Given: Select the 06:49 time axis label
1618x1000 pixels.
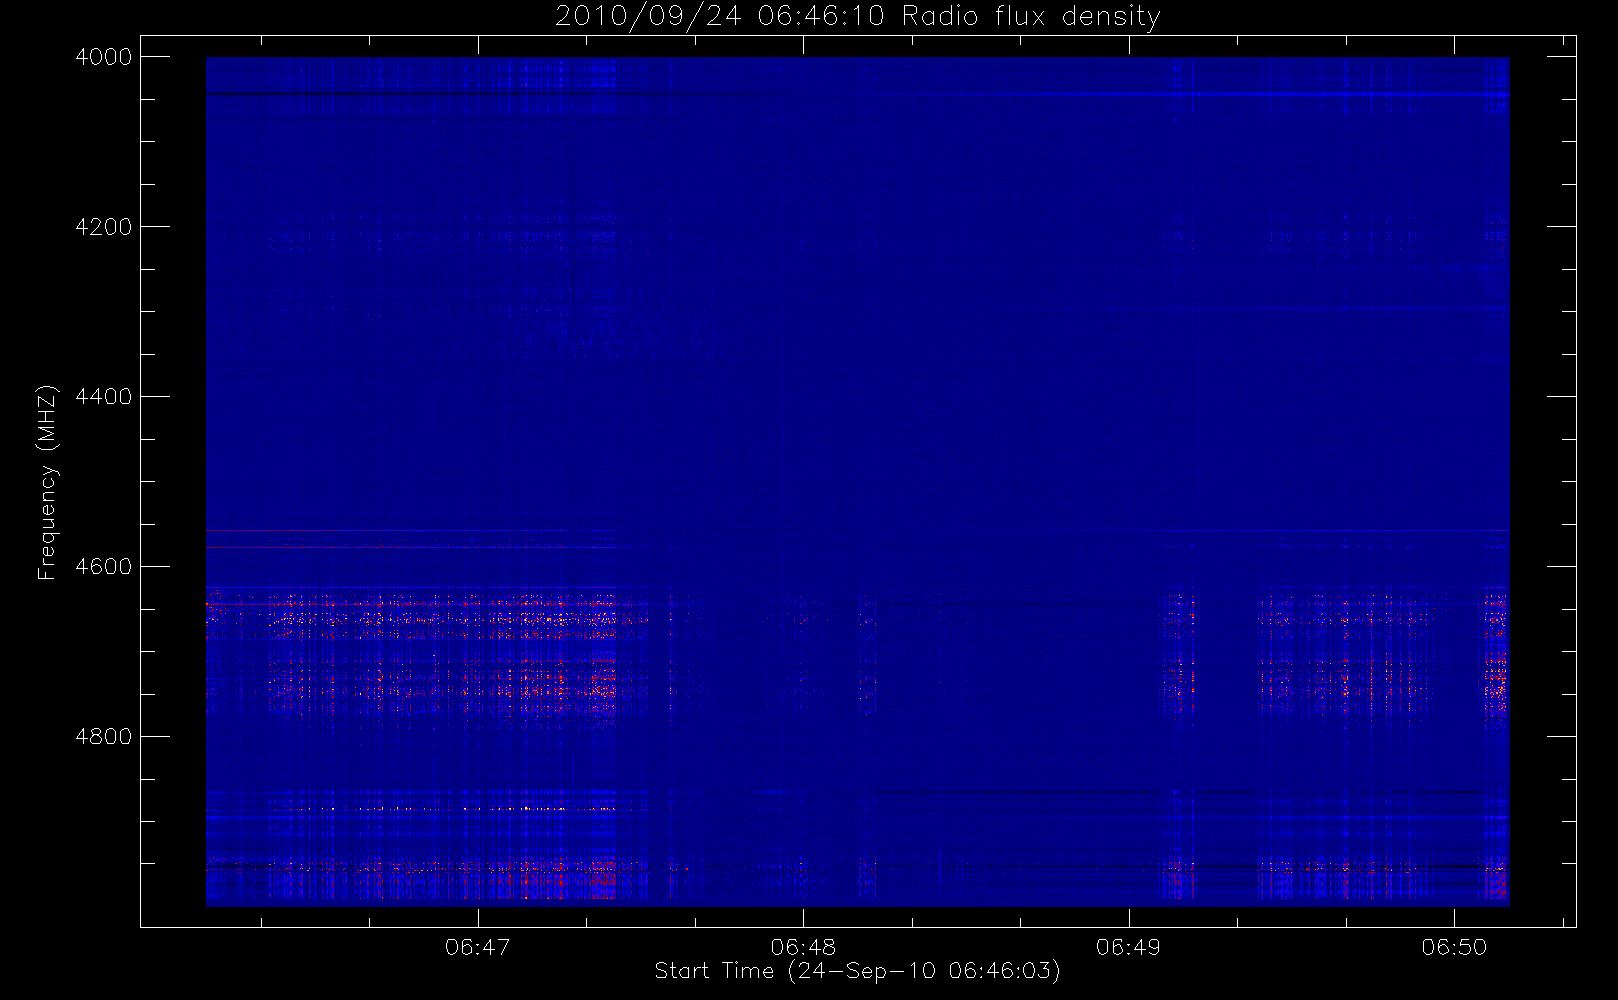Looking at the screenshot, I should click(x=1128, y=947).
